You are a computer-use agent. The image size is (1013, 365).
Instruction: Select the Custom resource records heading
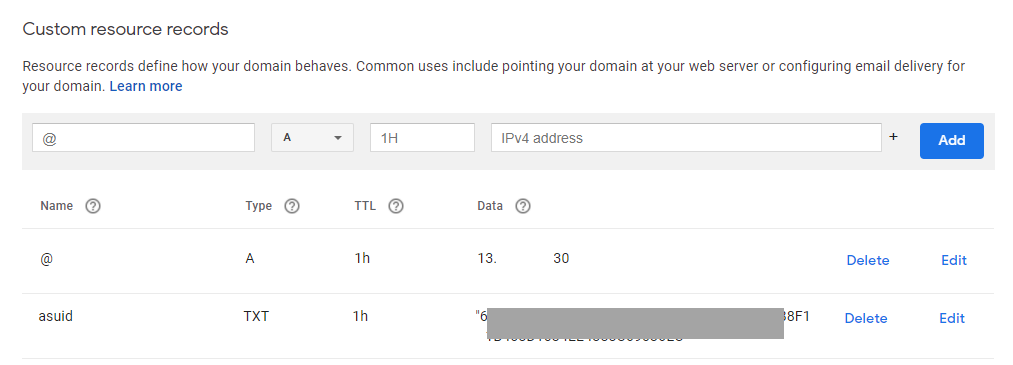(125, 29)
